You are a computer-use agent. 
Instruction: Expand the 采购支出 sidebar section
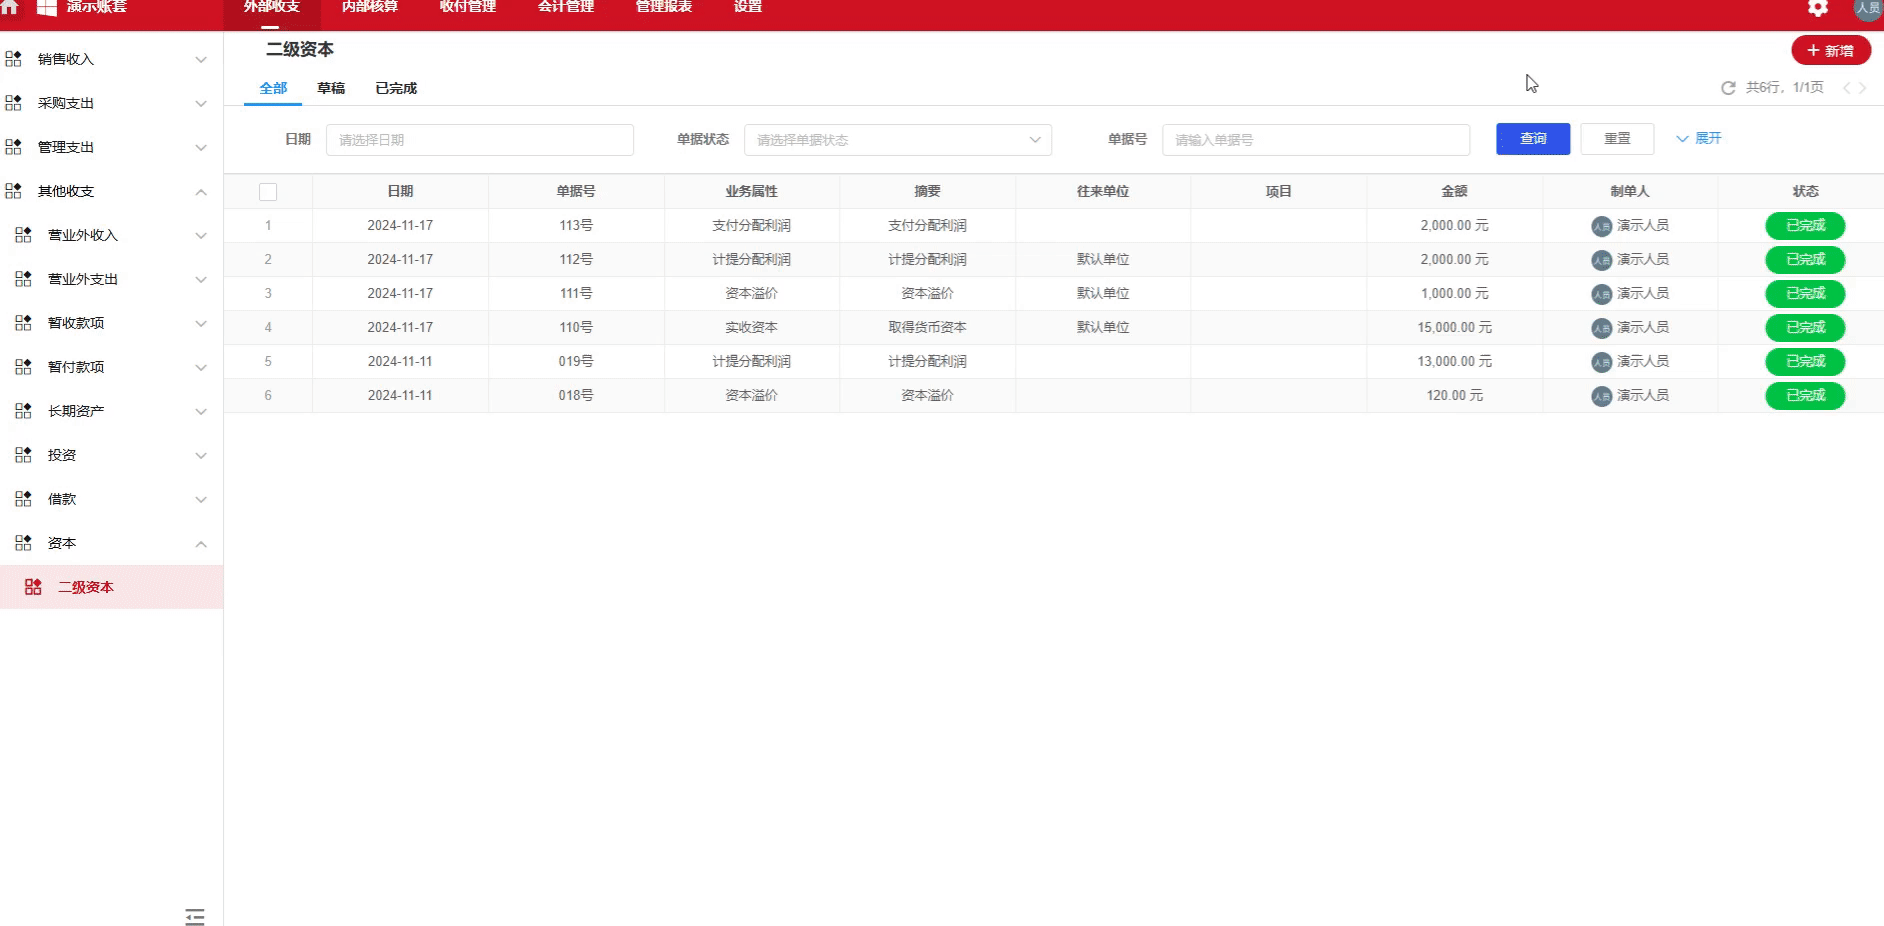click(201, 103)
